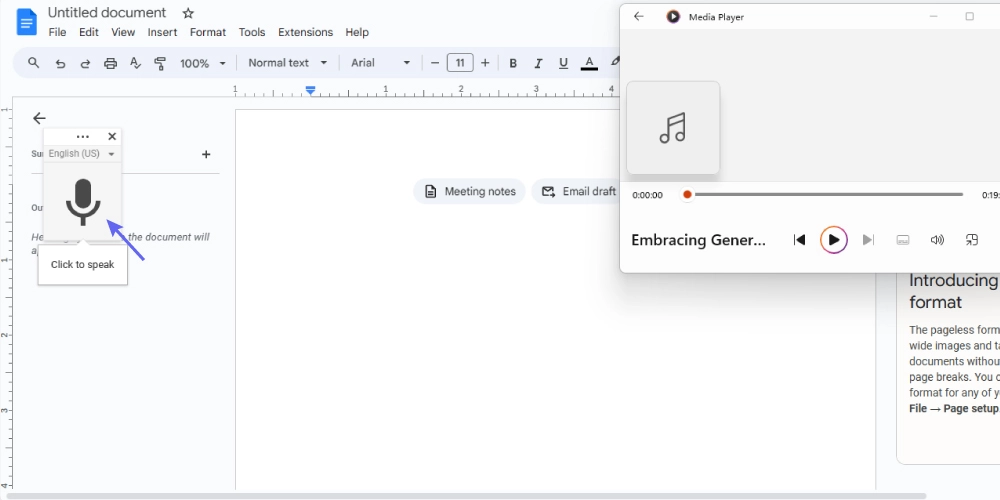The width and height of the screenshot is (1000, 500).
Task: Activate the paint format tool
Action: (x=160, y=63)
